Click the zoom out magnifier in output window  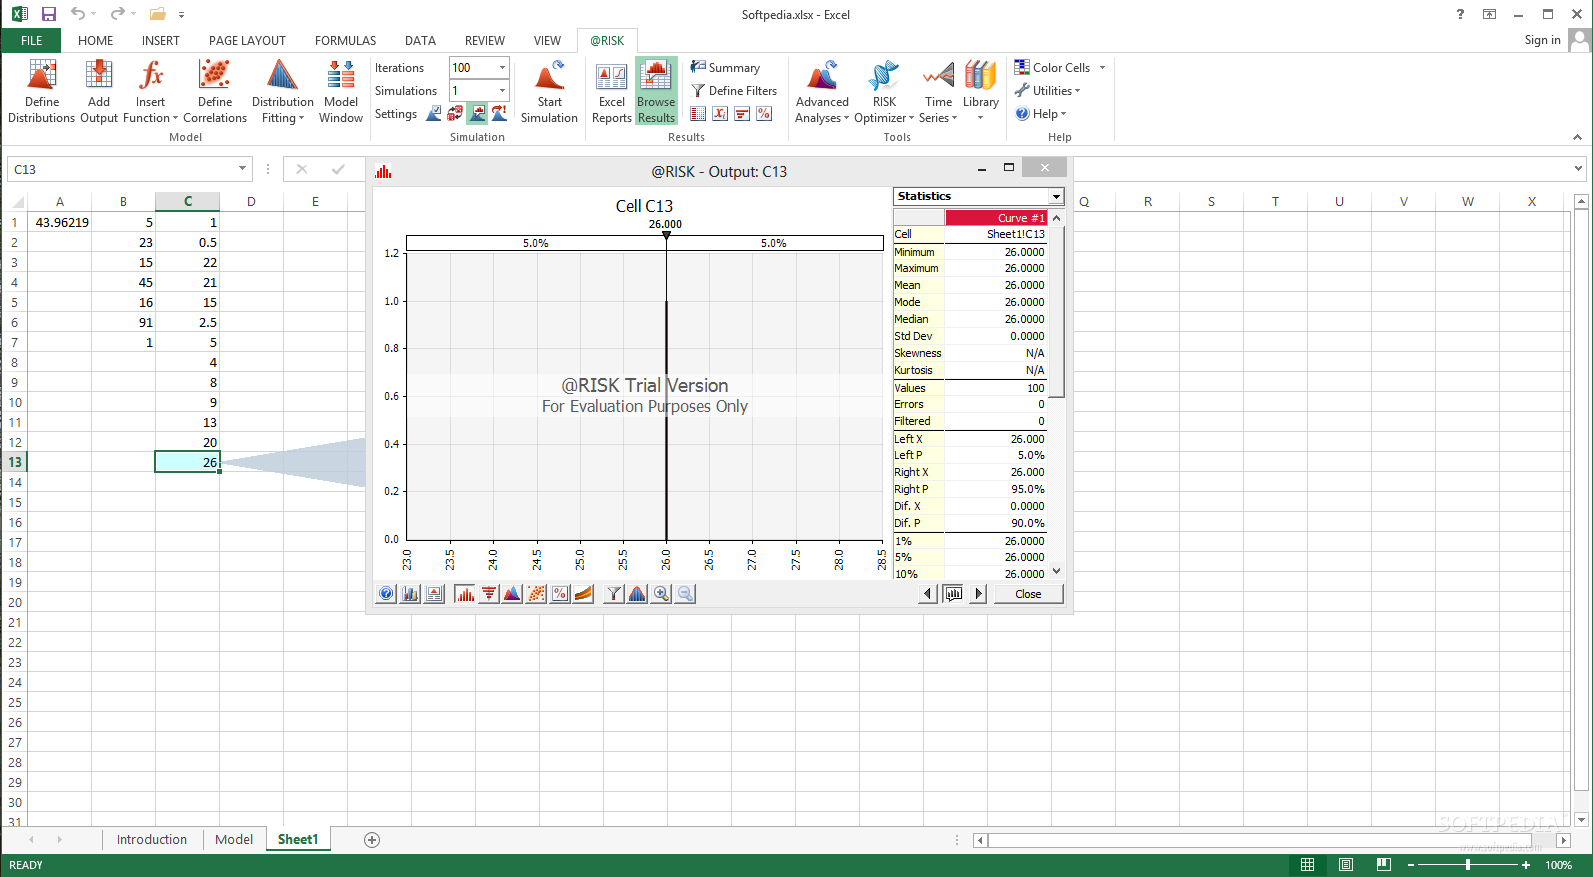point(685,594)
